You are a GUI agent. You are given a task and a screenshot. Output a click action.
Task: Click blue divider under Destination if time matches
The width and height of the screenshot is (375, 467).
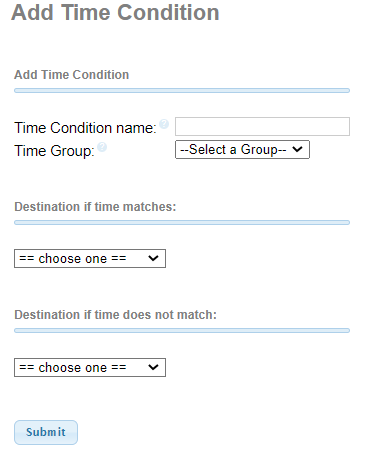click(182, 222)
